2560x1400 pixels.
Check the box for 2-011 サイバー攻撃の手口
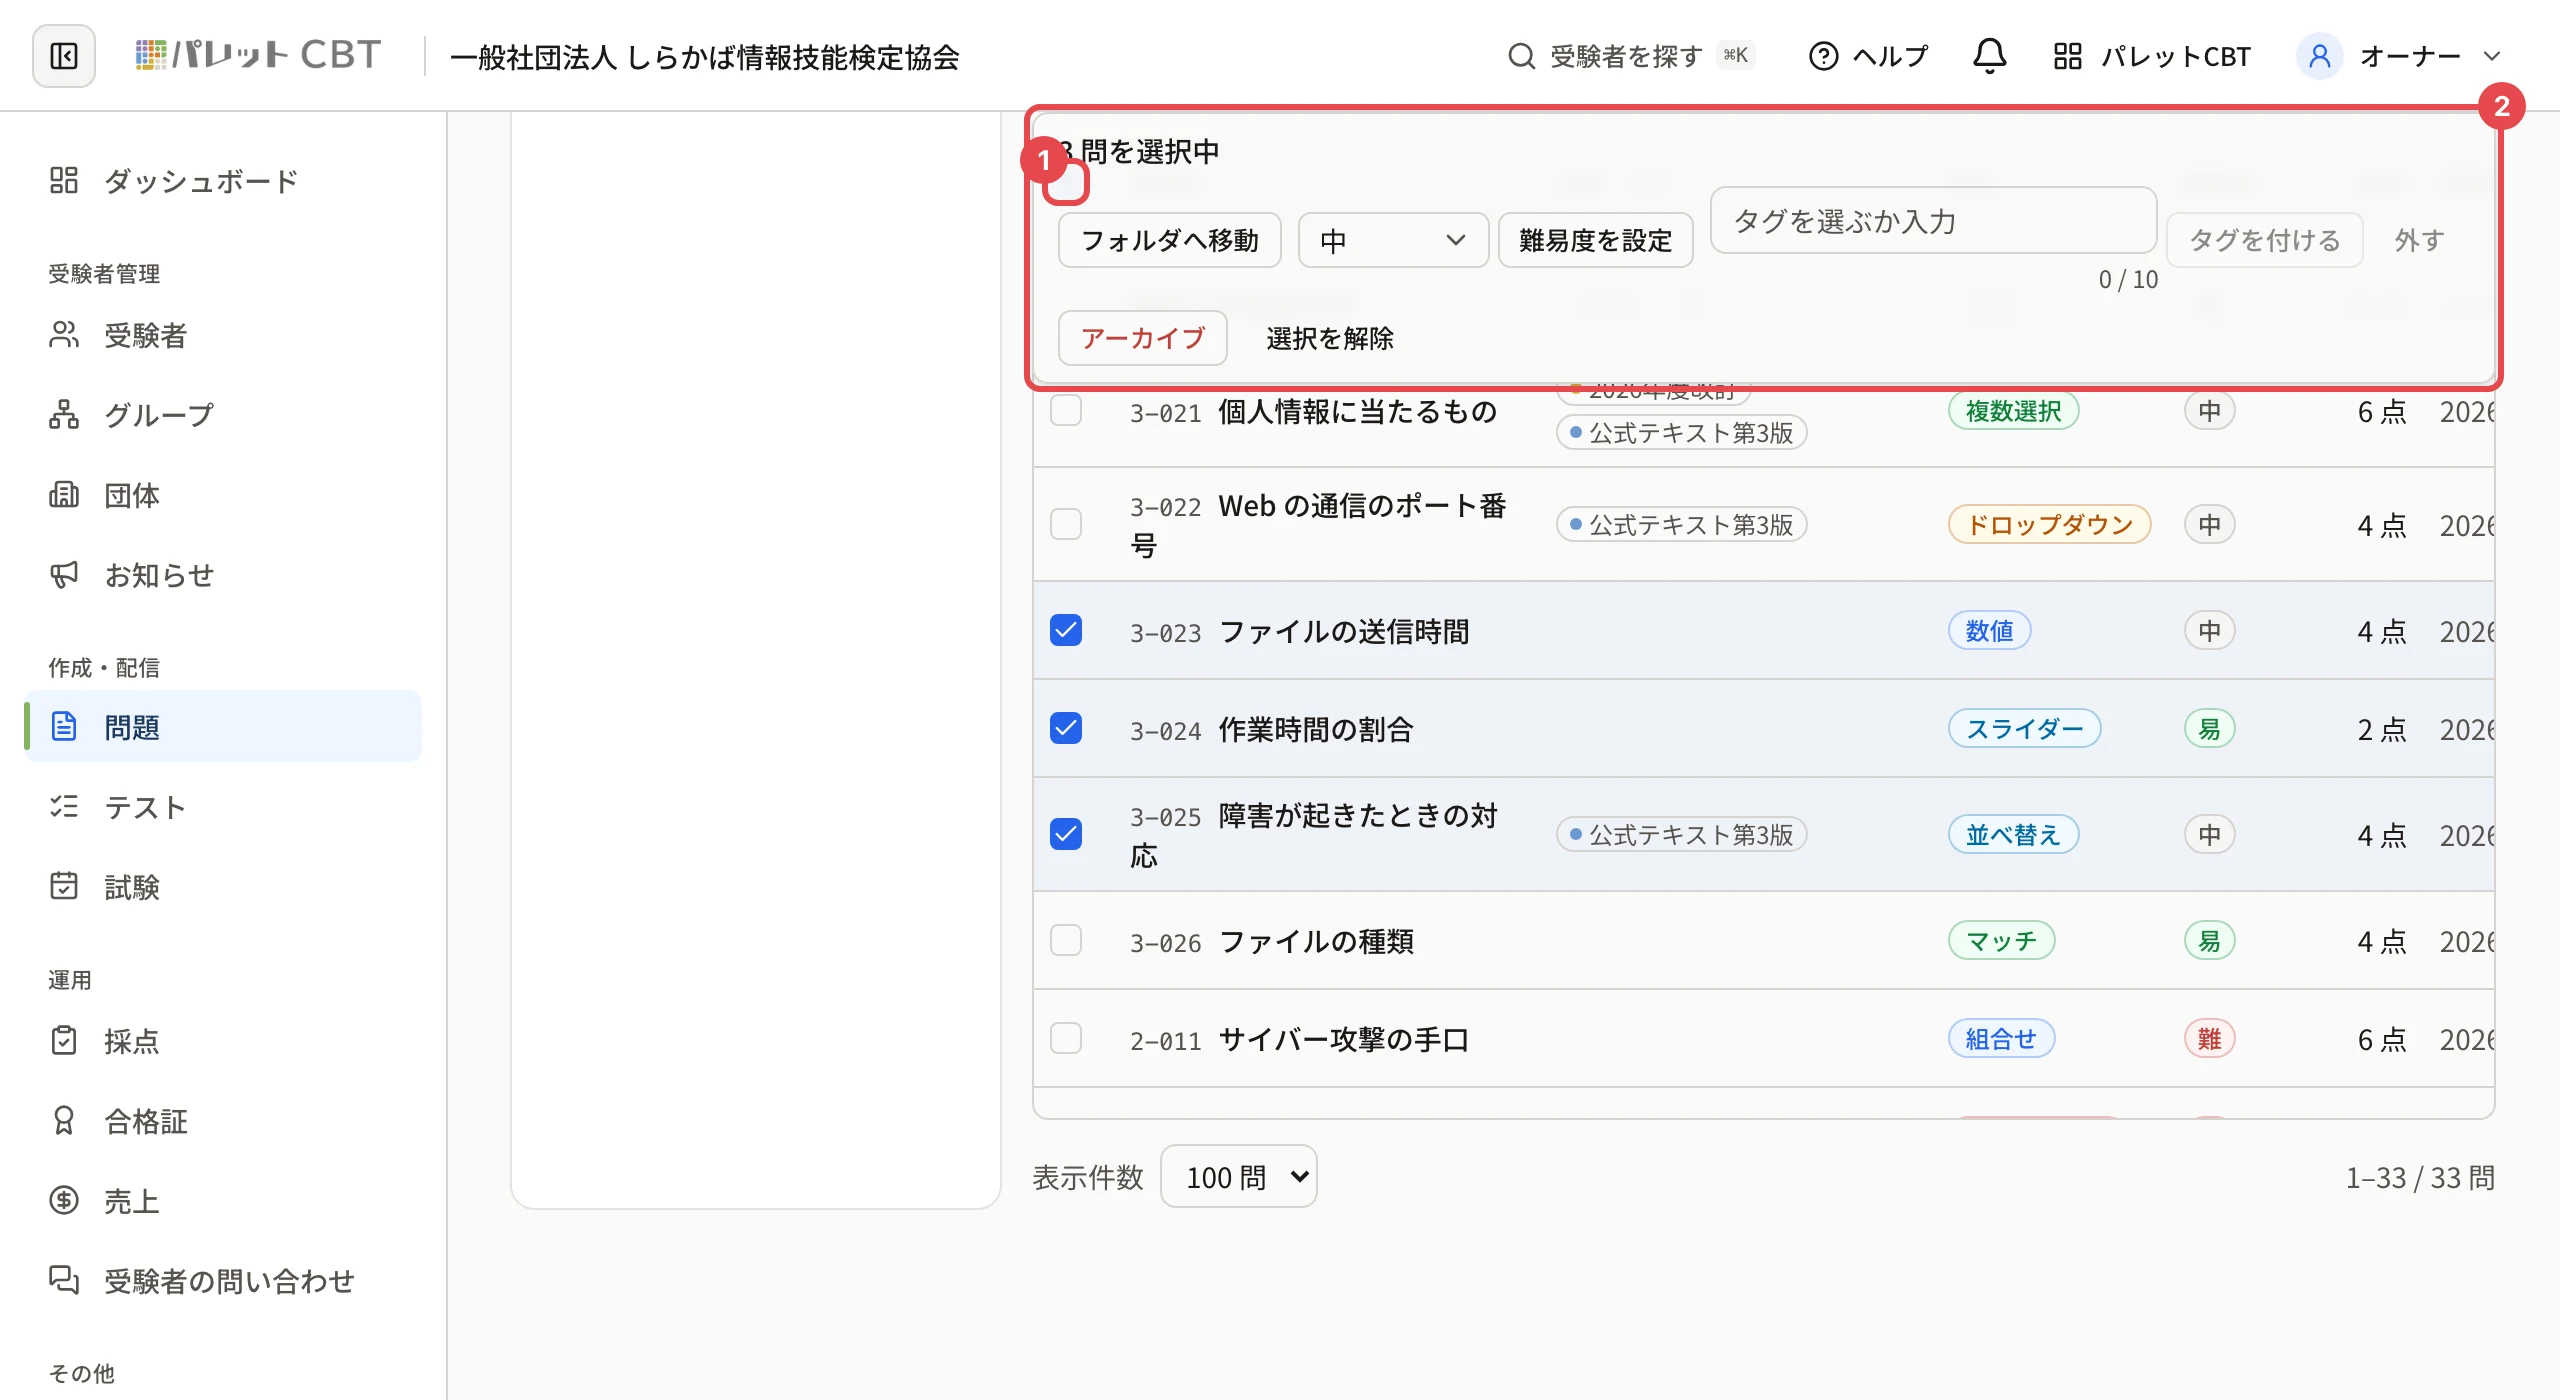[x=1066, y=1039]
